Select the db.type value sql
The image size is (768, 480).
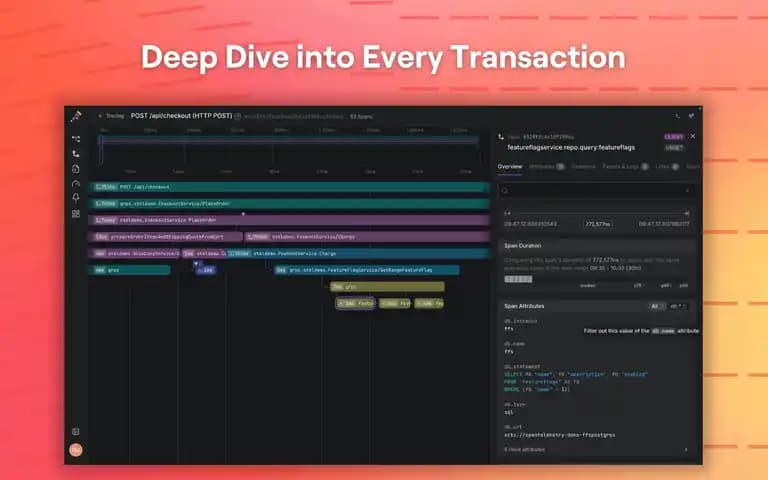[x=508, y=412]
